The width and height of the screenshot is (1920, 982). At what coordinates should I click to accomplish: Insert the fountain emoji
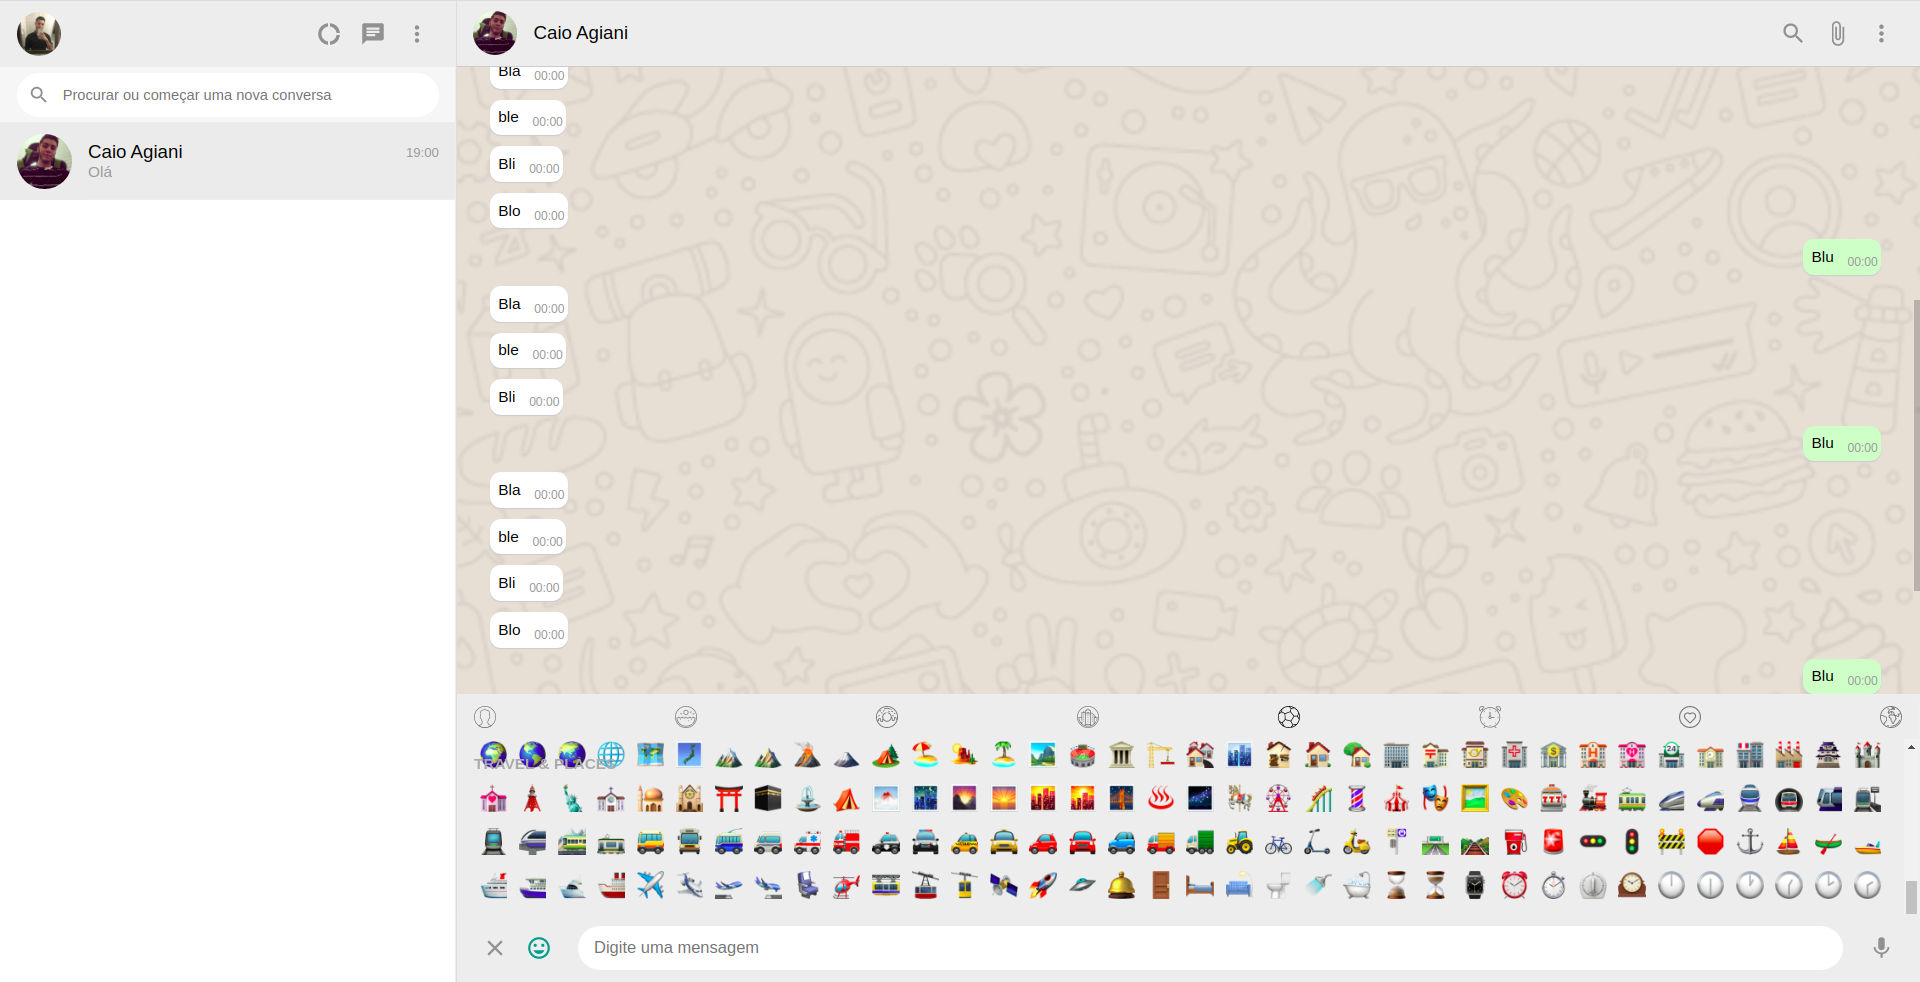point(807,798)
